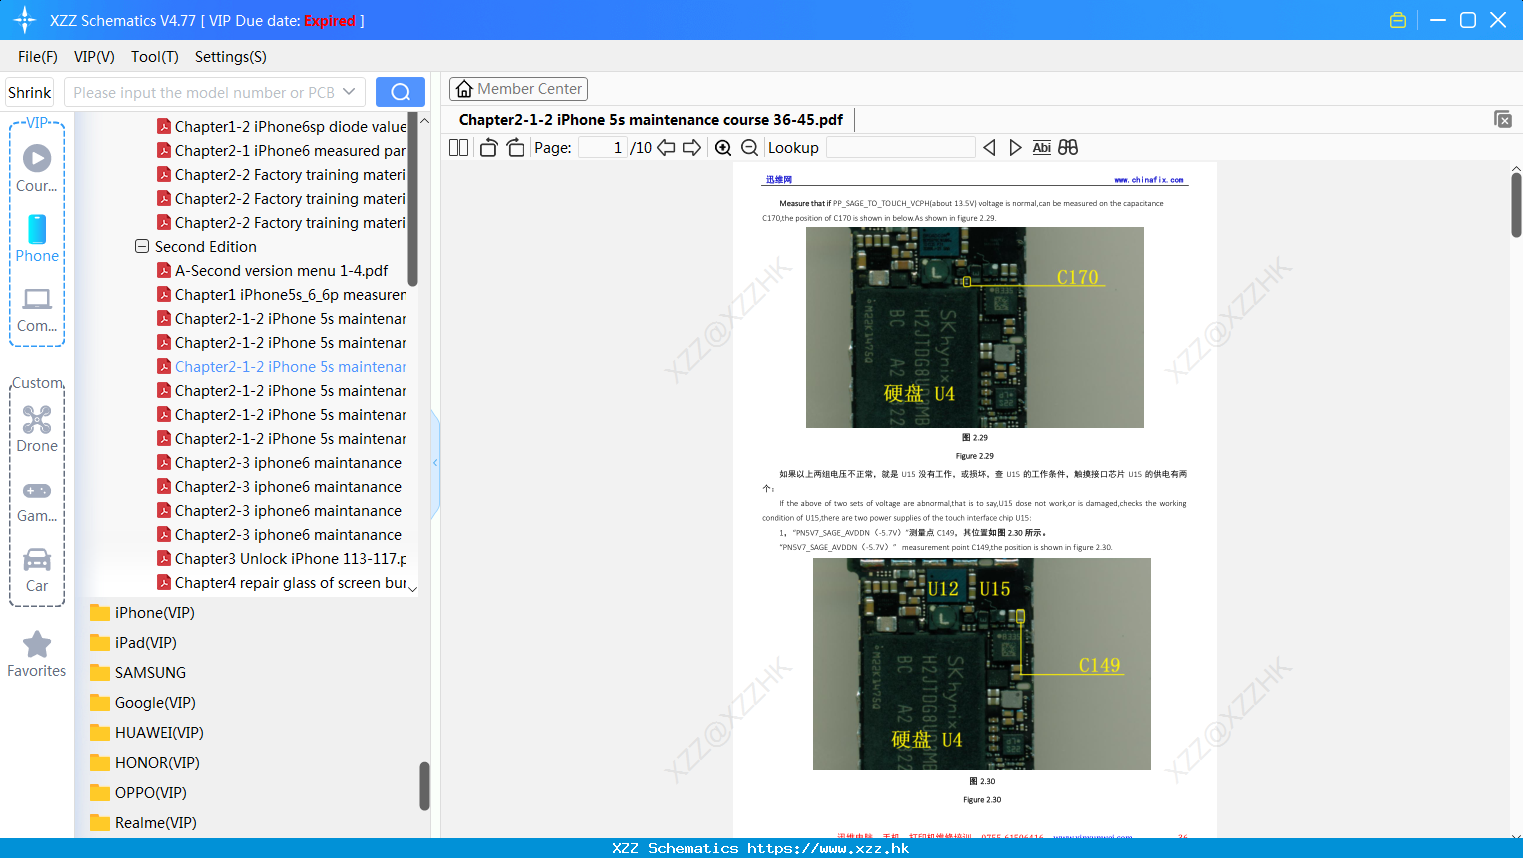Open the File(F) menu
The height and width of the screenshot is (858, 1523).
[38, 57]
